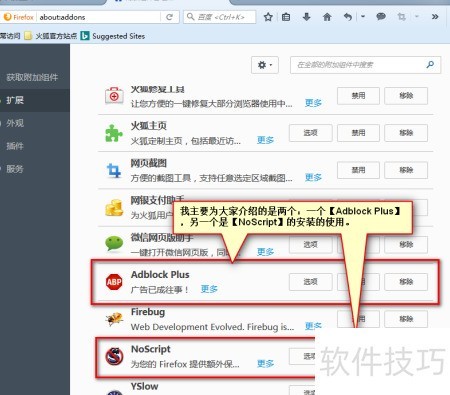450x395 pixels.
Task: Go to the home page icon
Action: 327,17
